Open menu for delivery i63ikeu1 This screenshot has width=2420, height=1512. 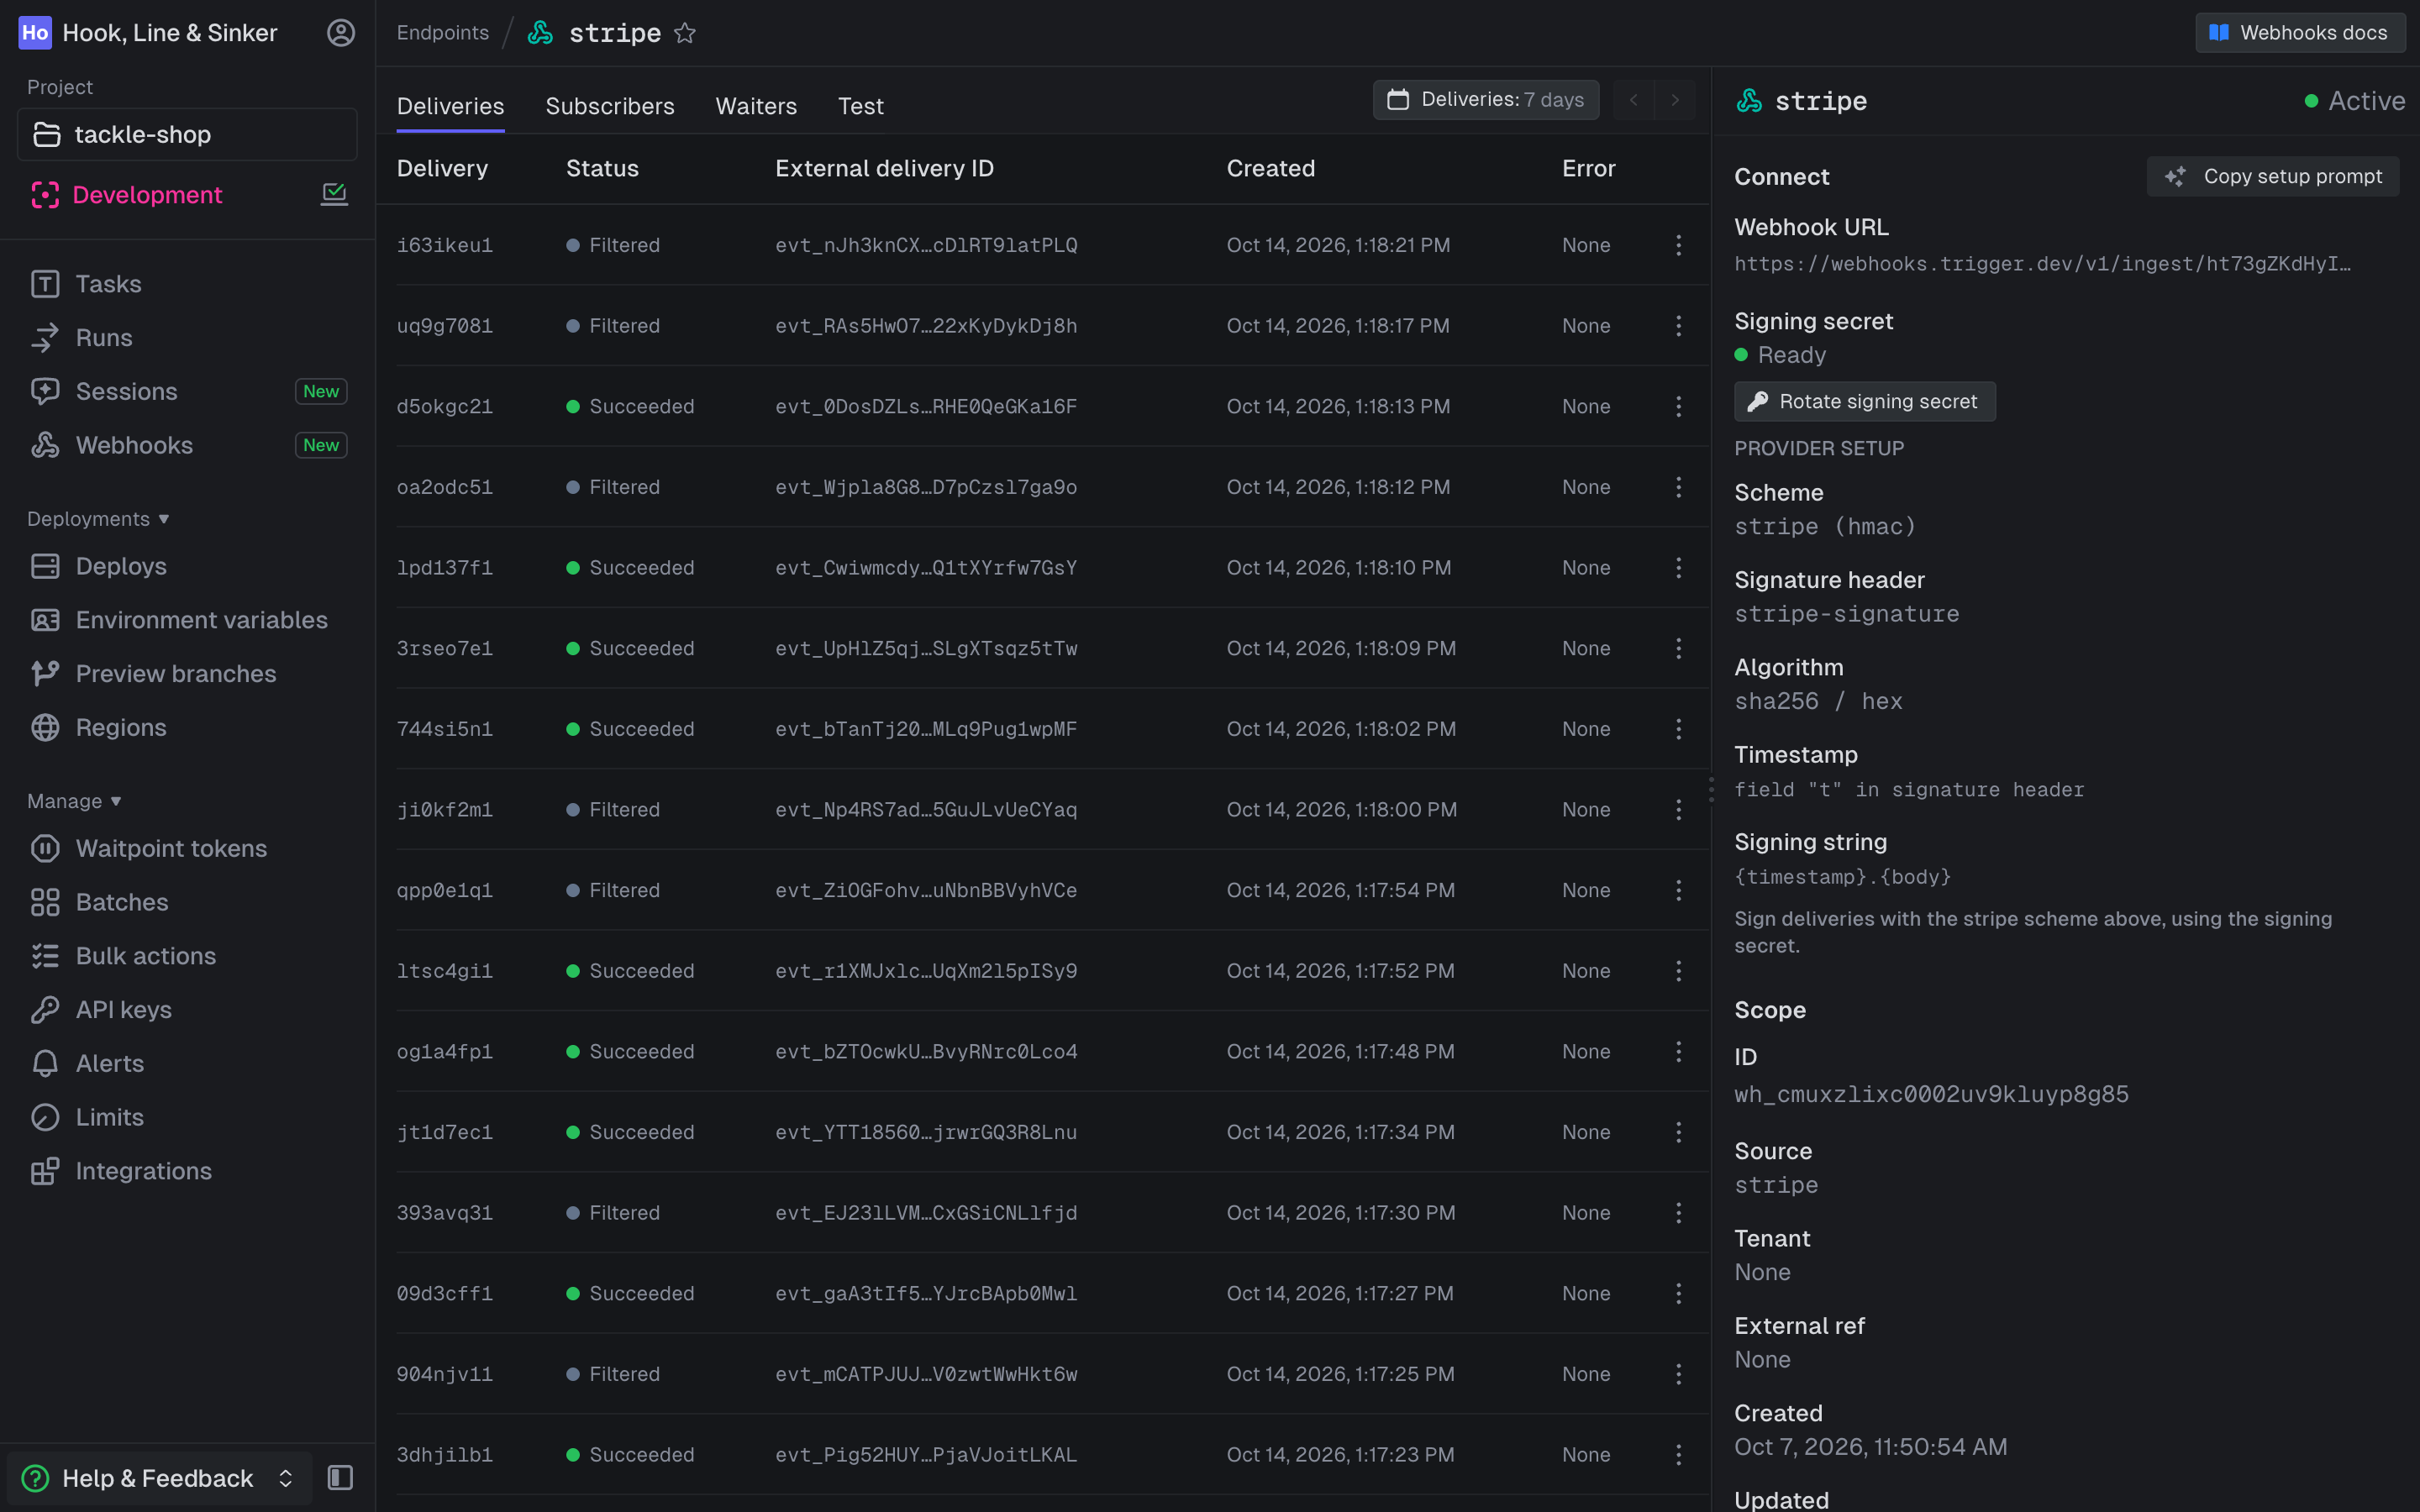[x=1678, y=245]
